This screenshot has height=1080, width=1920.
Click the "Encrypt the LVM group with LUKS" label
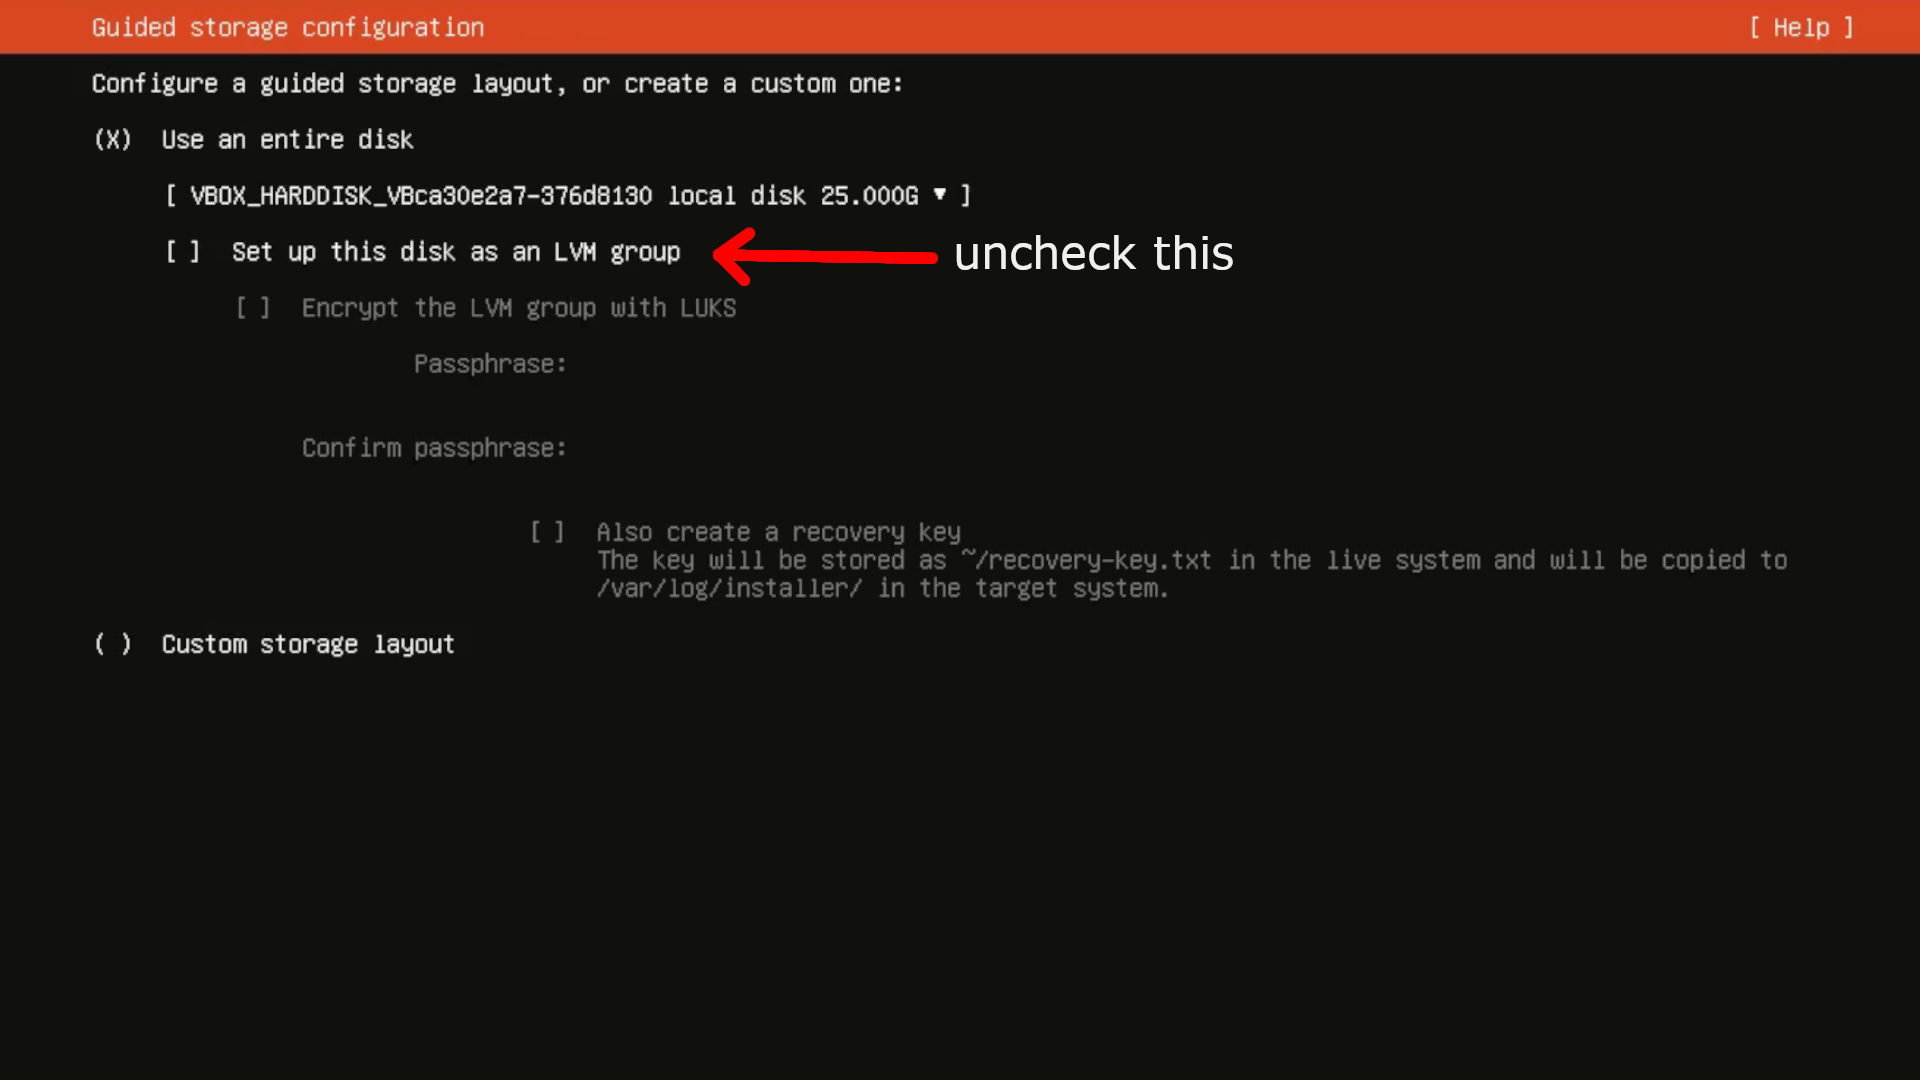[519, 308]
